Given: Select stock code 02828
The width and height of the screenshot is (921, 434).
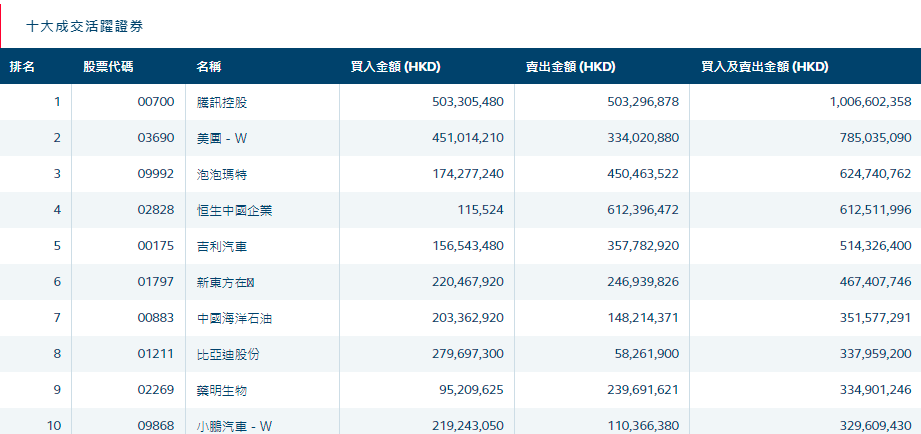Looking at the screenshot, I should [156, 210].
